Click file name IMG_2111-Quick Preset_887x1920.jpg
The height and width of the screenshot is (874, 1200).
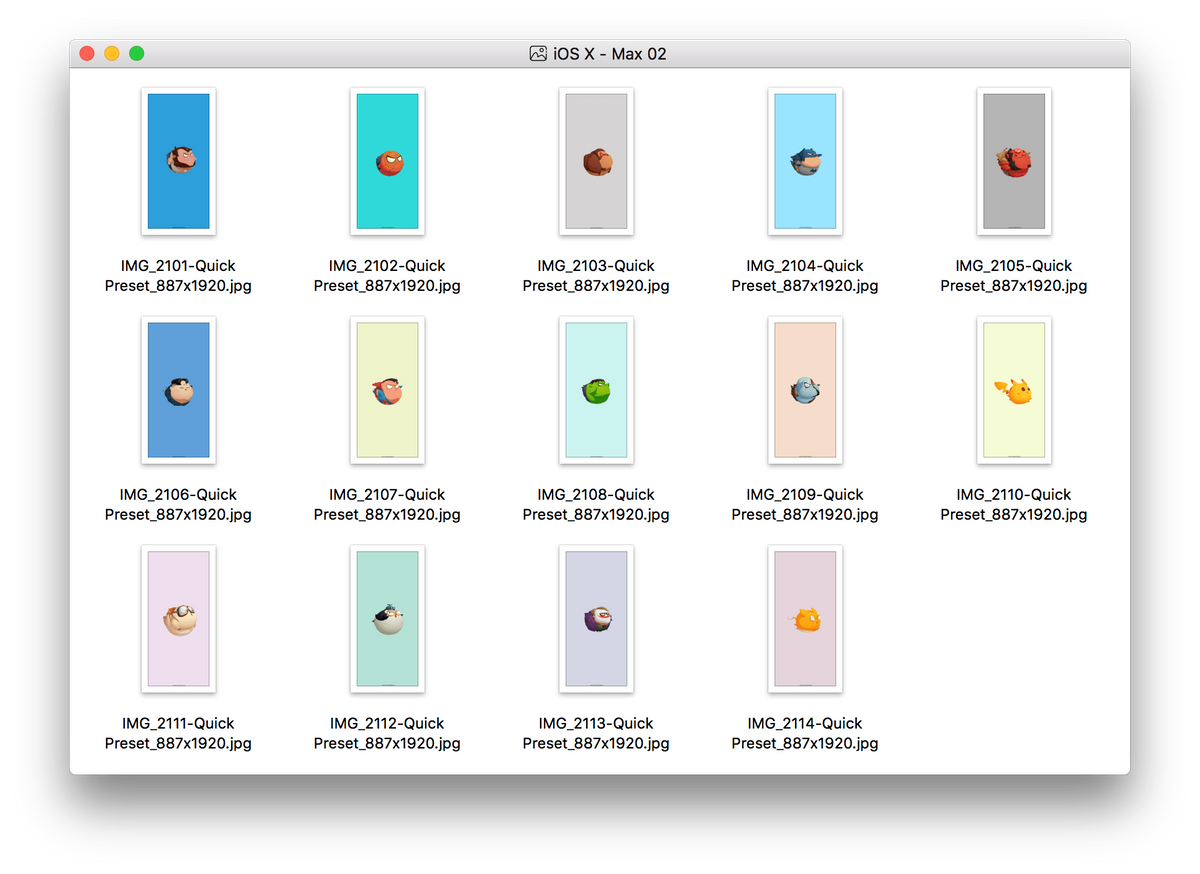178,734
